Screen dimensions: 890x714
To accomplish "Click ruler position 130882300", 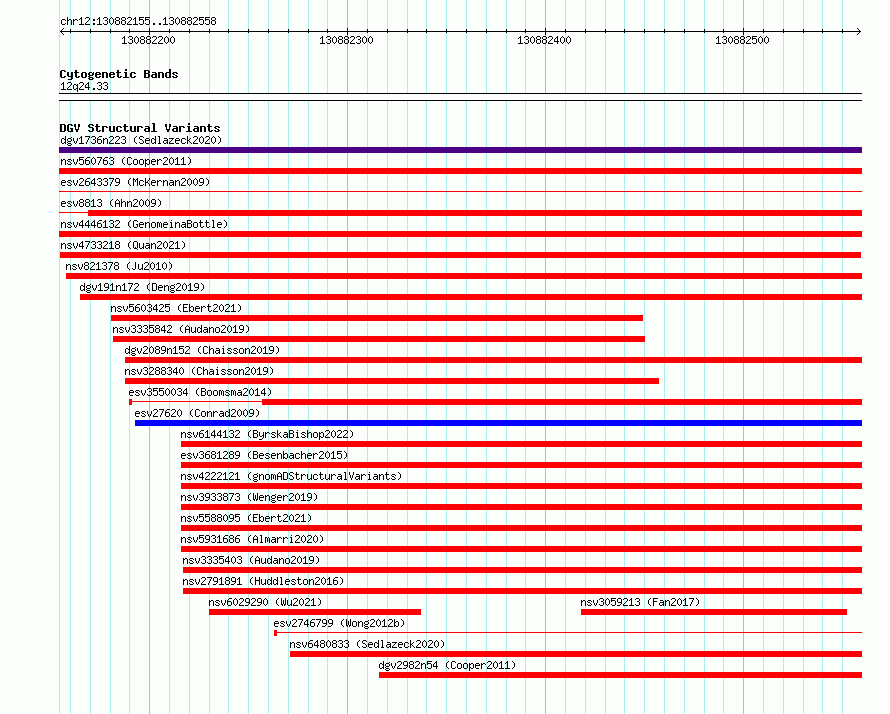I will point(346,40).
